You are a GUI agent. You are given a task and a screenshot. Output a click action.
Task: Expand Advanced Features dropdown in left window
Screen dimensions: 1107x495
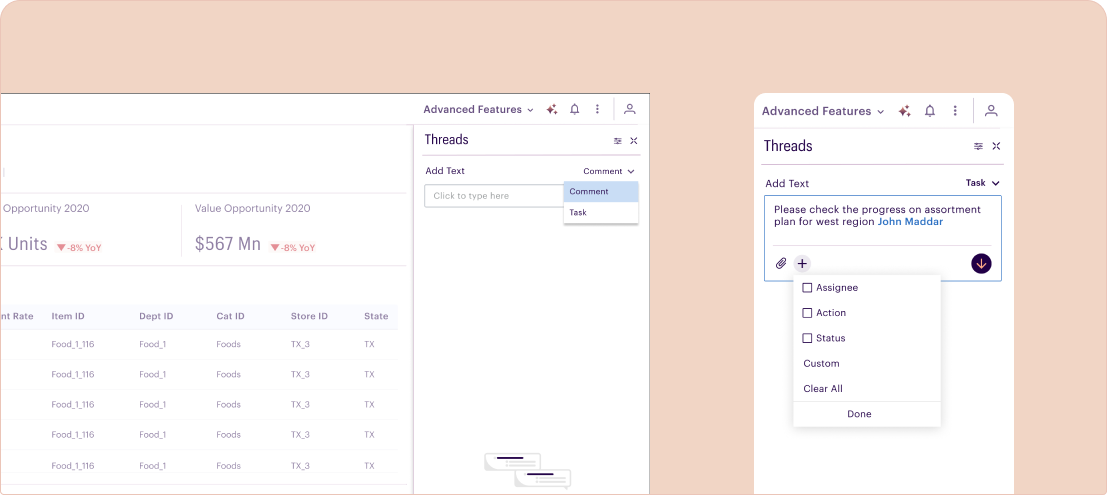click(x=478, y=109)
